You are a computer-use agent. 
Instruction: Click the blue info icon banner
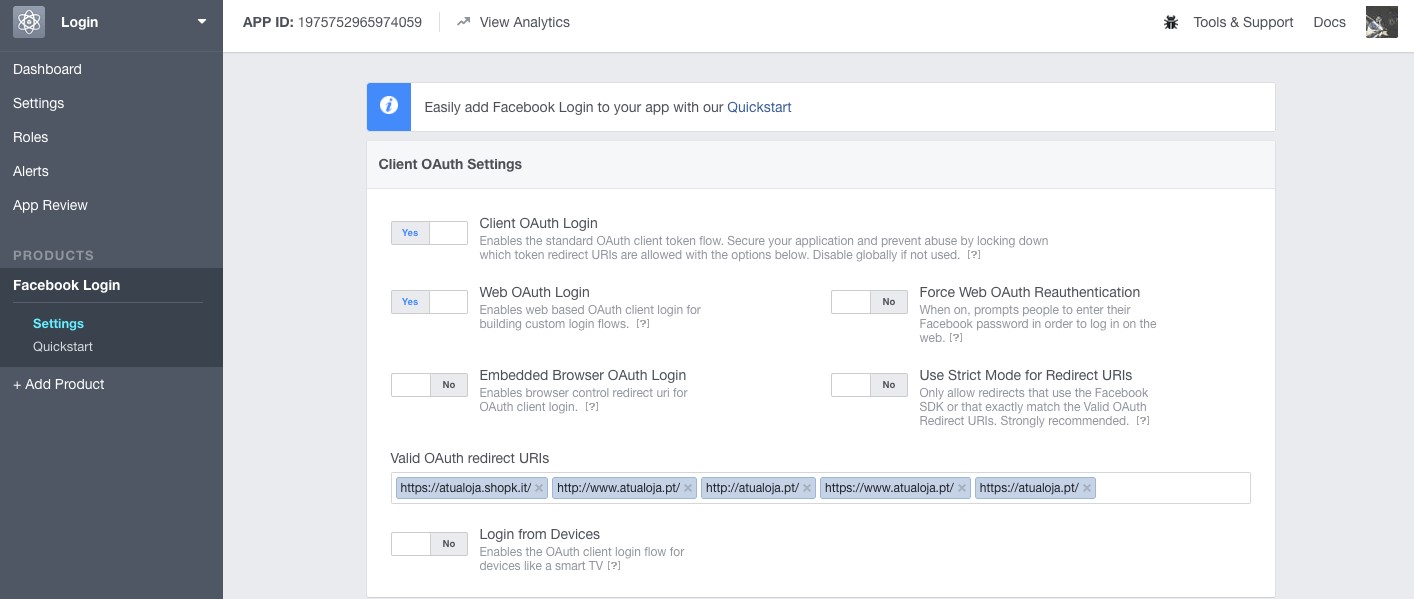click(389, 107)
